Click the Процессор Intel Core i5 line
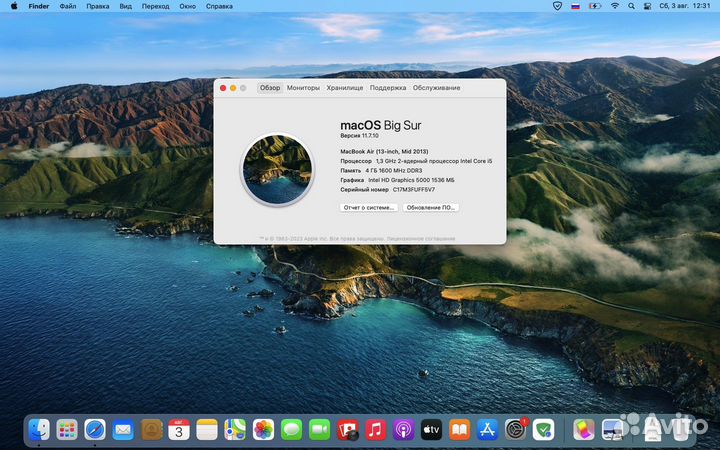 416,161
